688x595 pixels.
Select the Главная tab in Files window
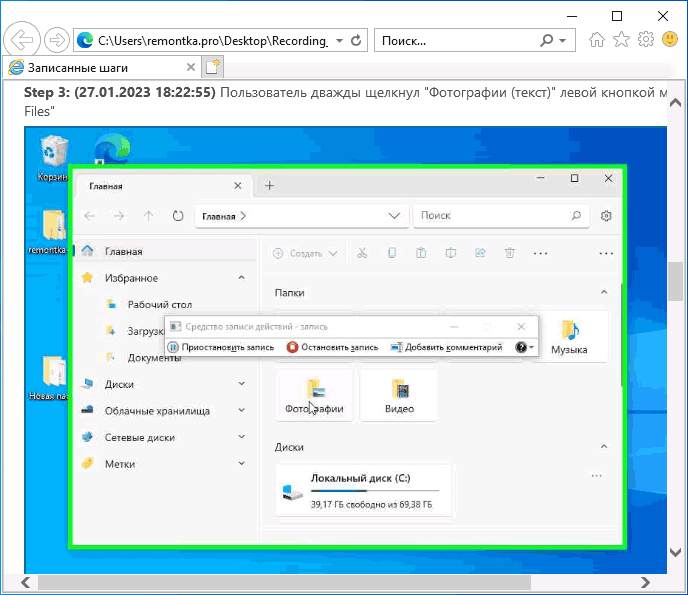[165, 186]
